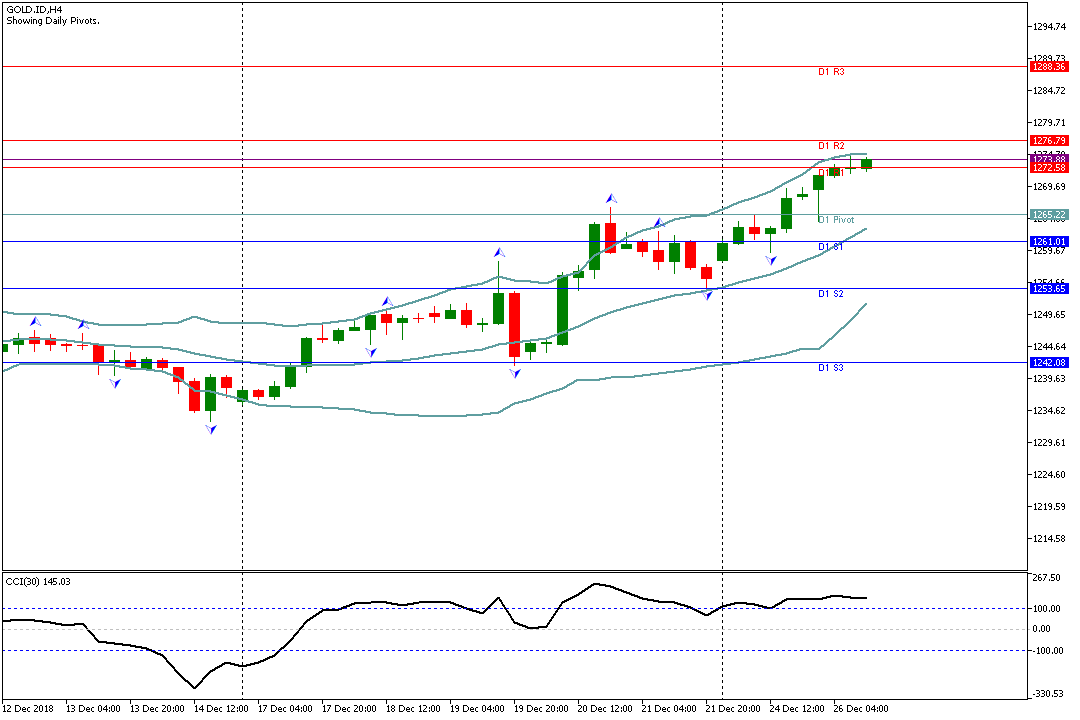The height and width of the screenshot is (720, 1080).
Task: Click the 1294.74 price axis value
Action: [x=1050, y=27]
